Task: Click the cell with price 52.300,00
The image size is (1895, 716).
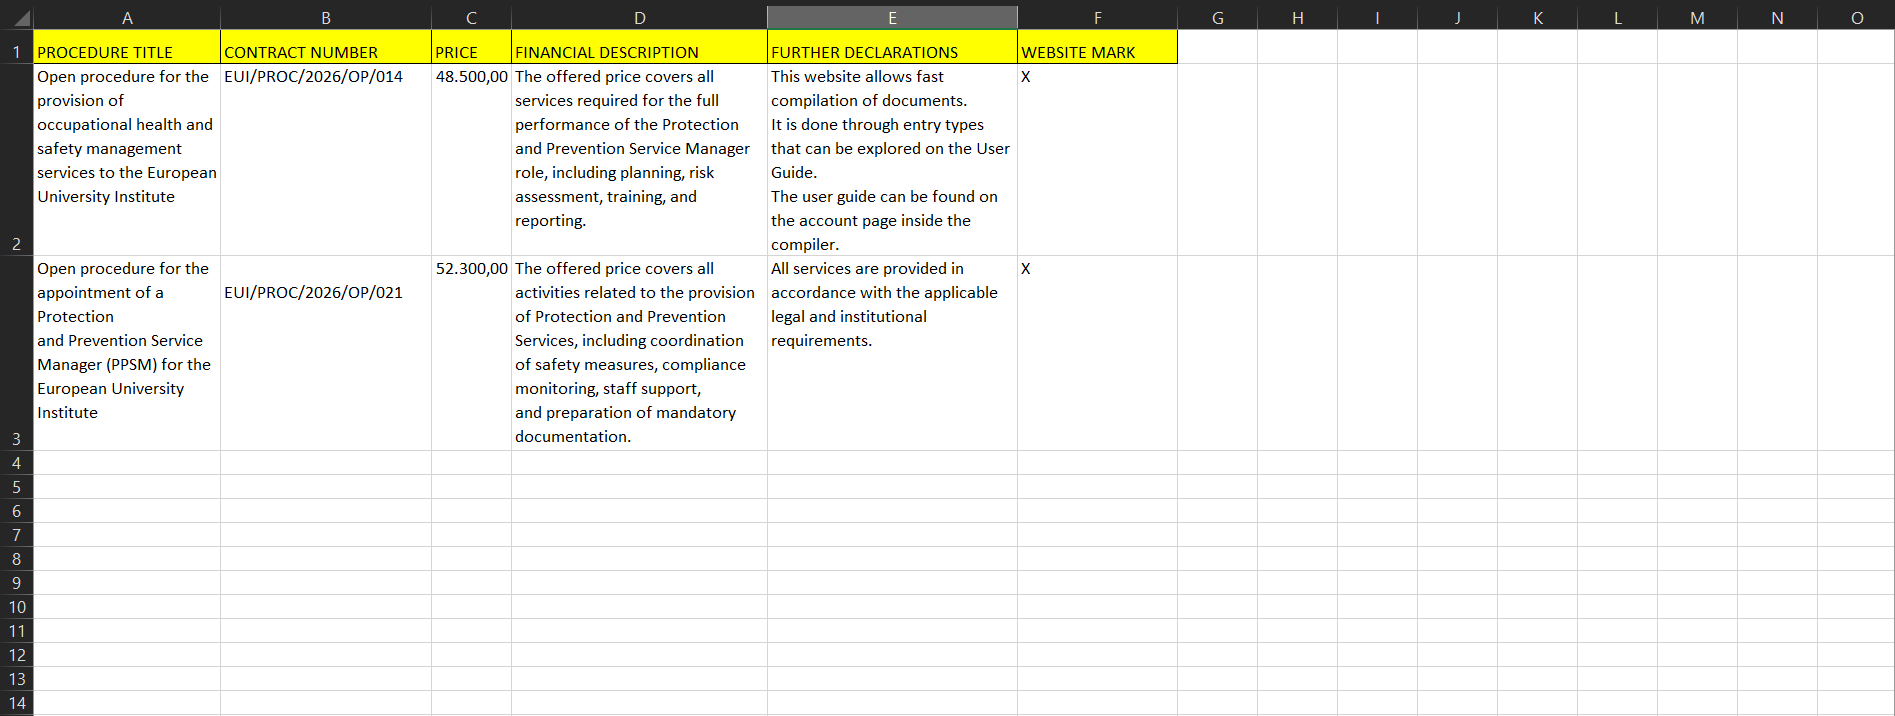Action: (471, 269)
